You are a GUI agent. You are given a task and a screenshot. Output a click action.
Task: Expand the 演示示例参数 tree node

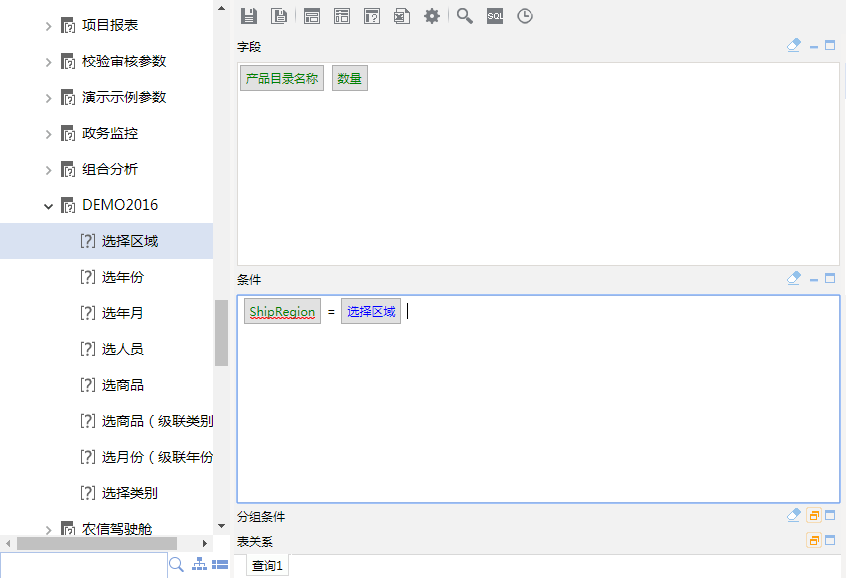click(49, 98)
